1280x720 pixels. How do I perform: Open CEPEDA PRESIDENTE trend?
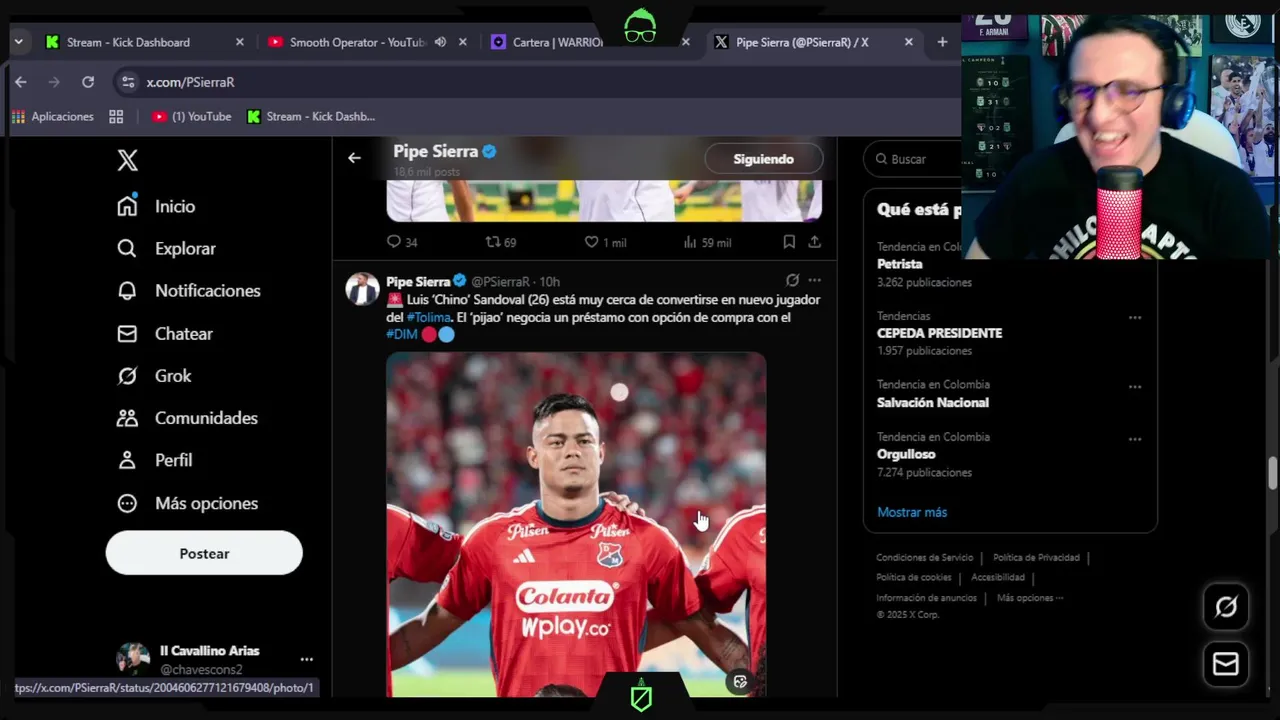pyautogui.click(x=939, y=333)
